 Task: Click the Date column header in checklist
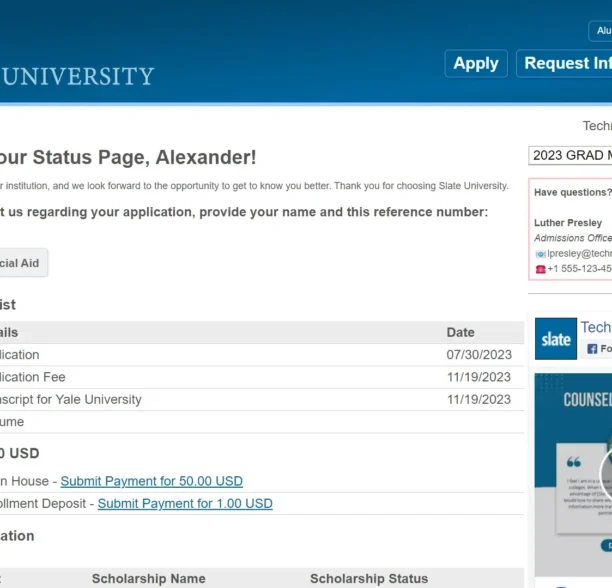[461, 332]
